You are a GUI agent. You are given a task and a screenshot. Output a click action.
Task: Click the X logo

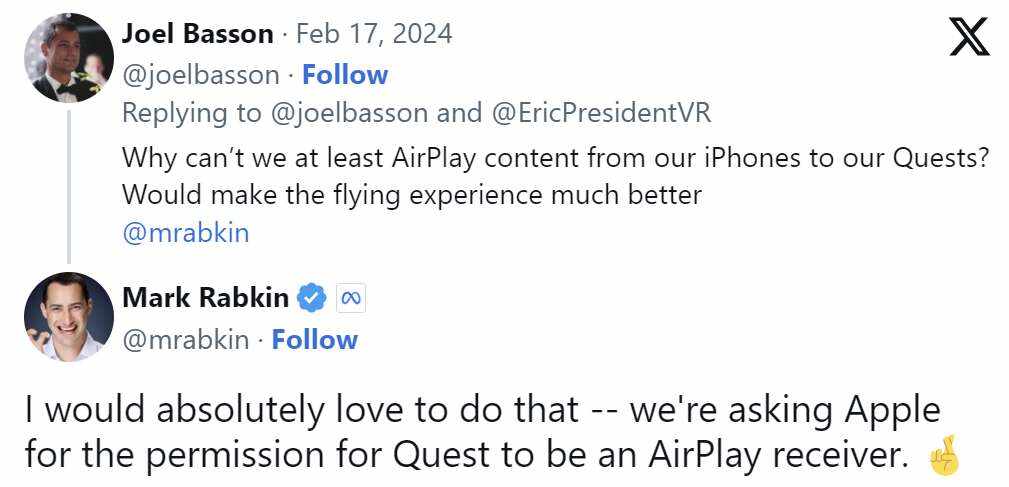coord(969,38)
